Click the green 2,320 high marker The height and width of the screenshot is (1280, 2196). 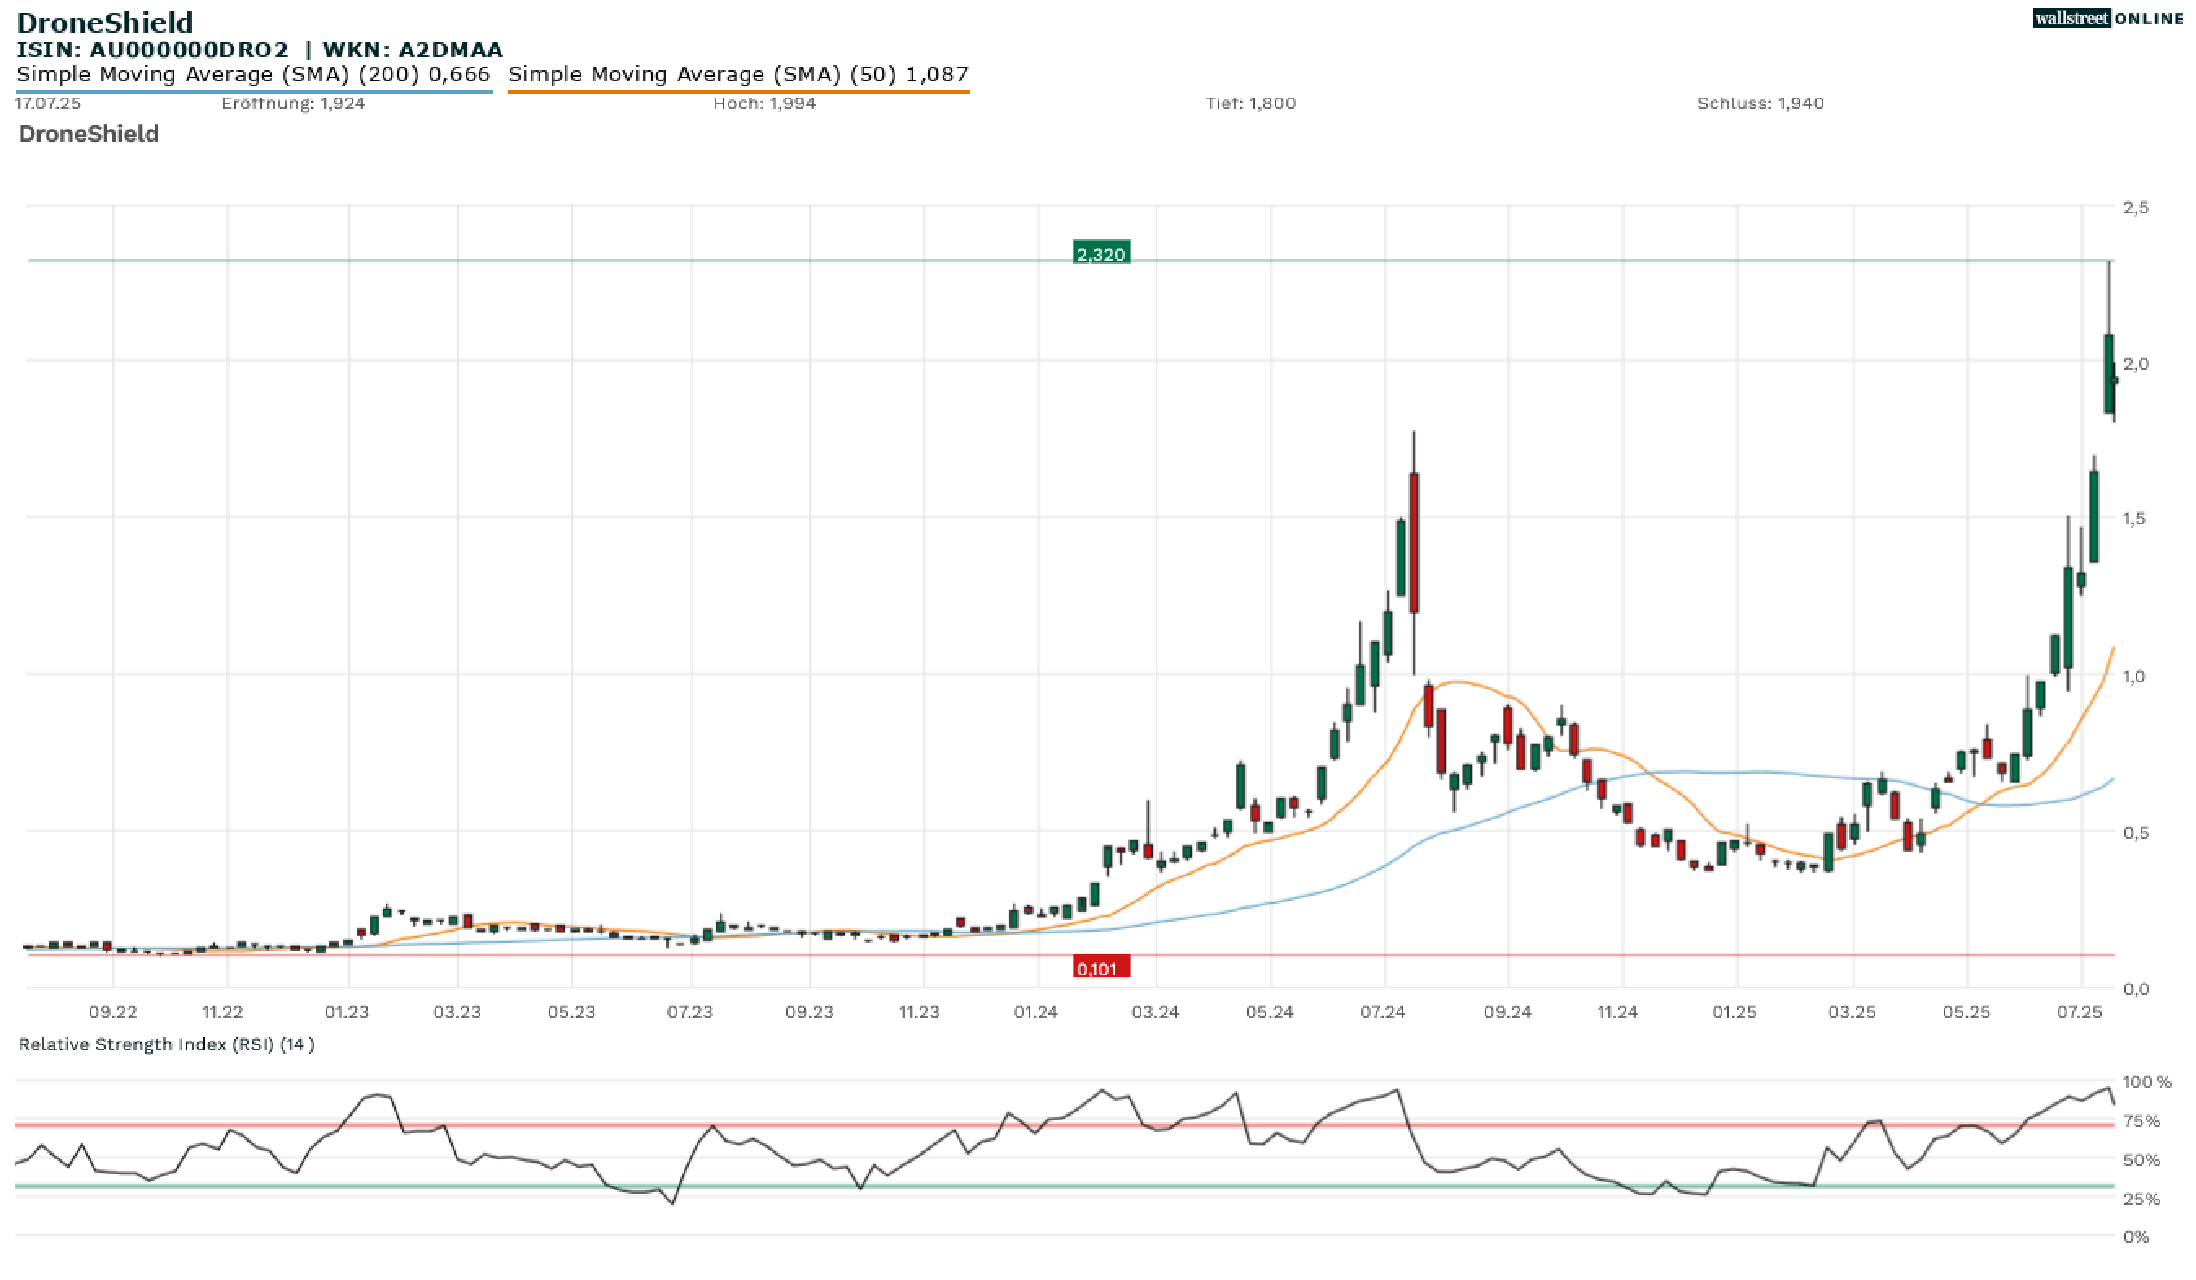1101,252
